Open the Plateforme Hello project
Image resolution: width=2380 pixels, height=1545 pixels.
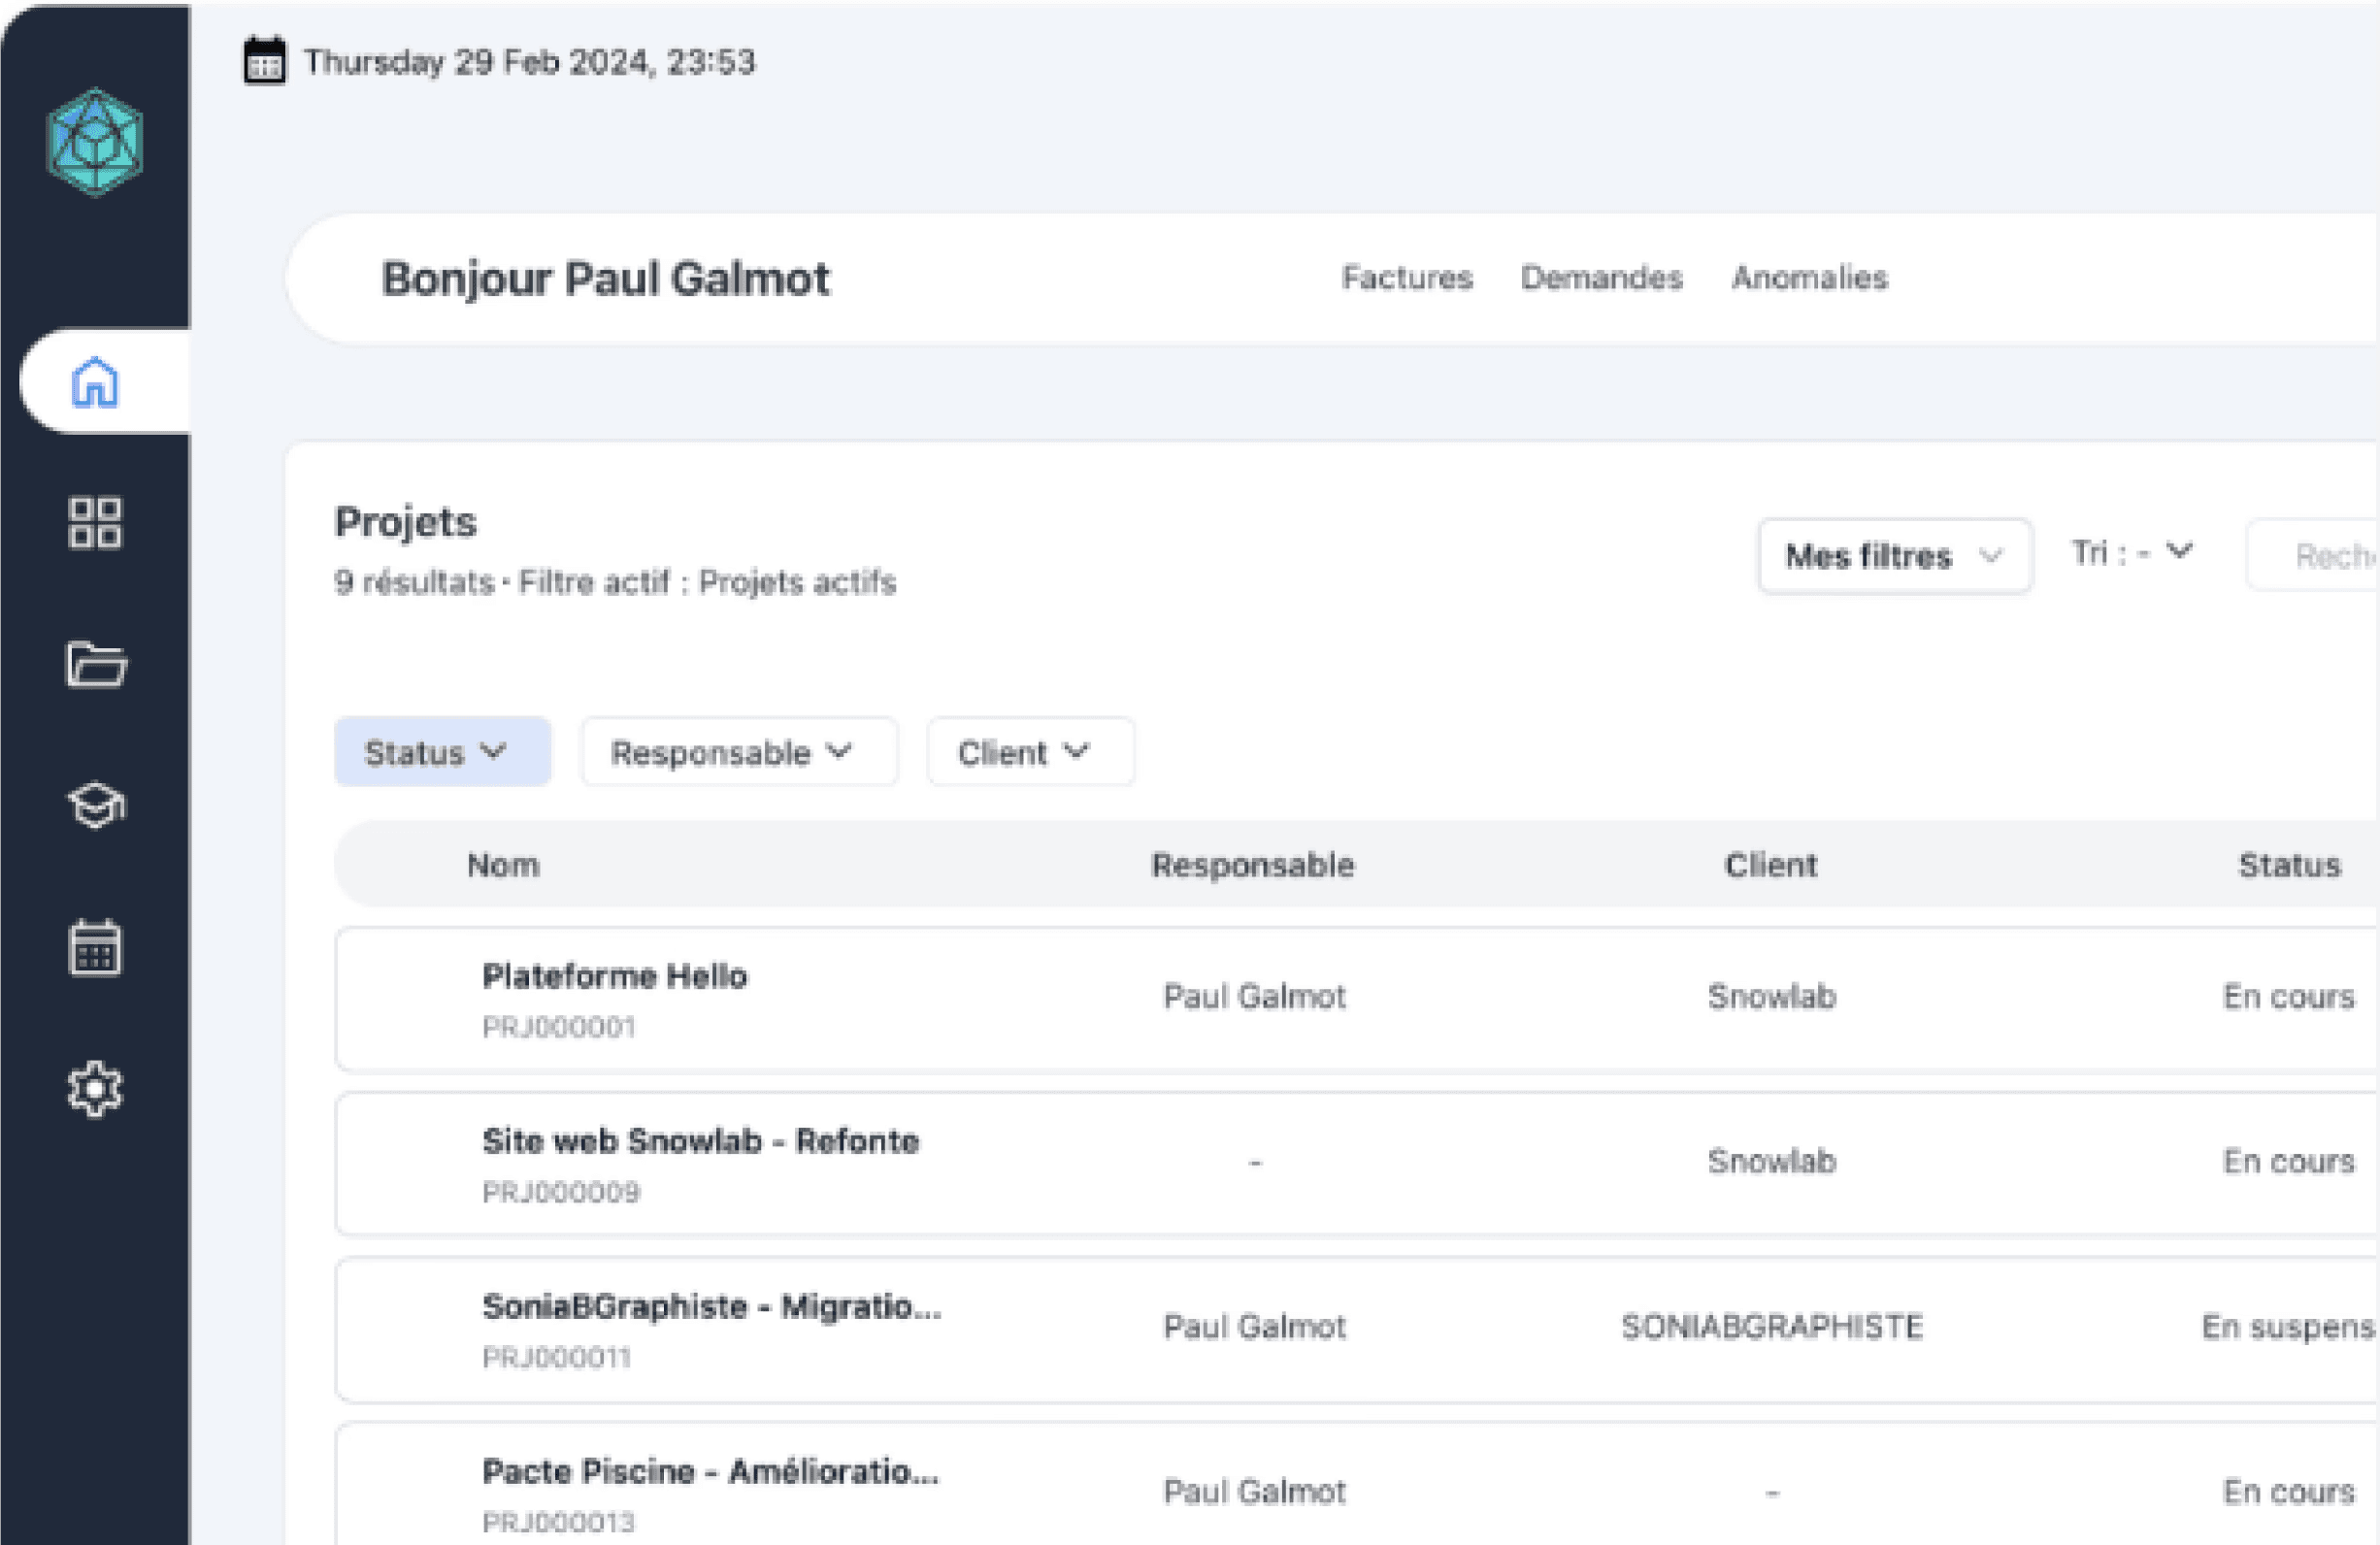click(614, 977)
